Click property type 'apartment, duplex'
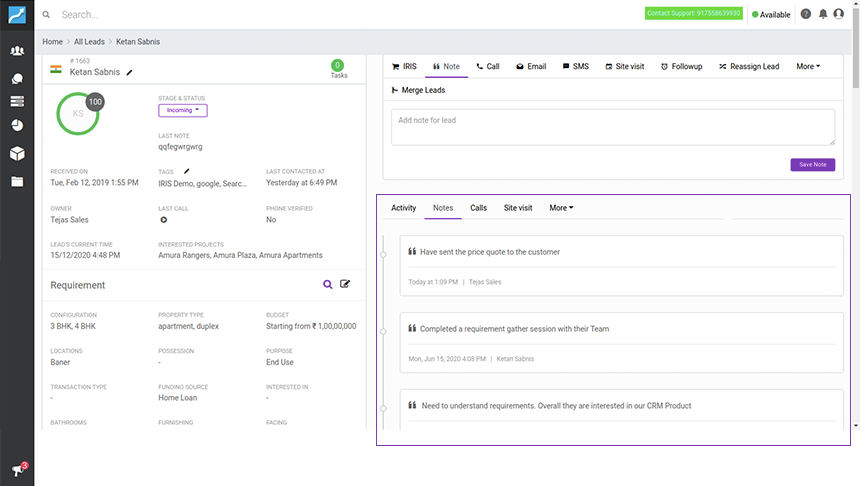Viewport: 860px width, 486px height. 188,326
